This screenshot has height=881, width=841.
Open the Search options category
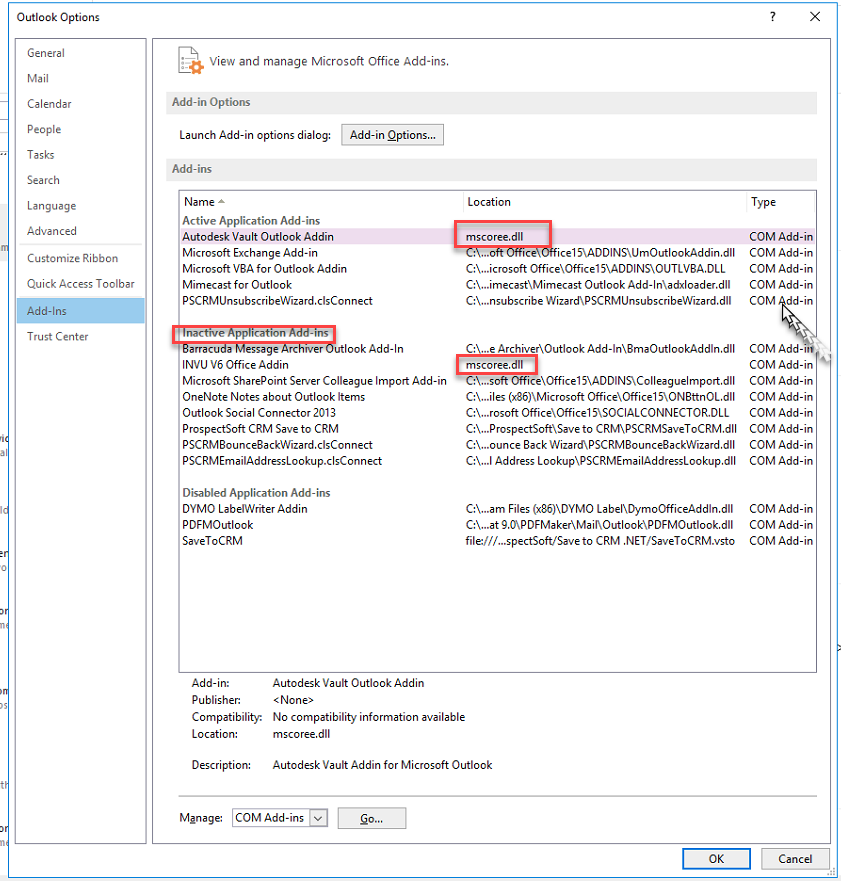(43, 180)
